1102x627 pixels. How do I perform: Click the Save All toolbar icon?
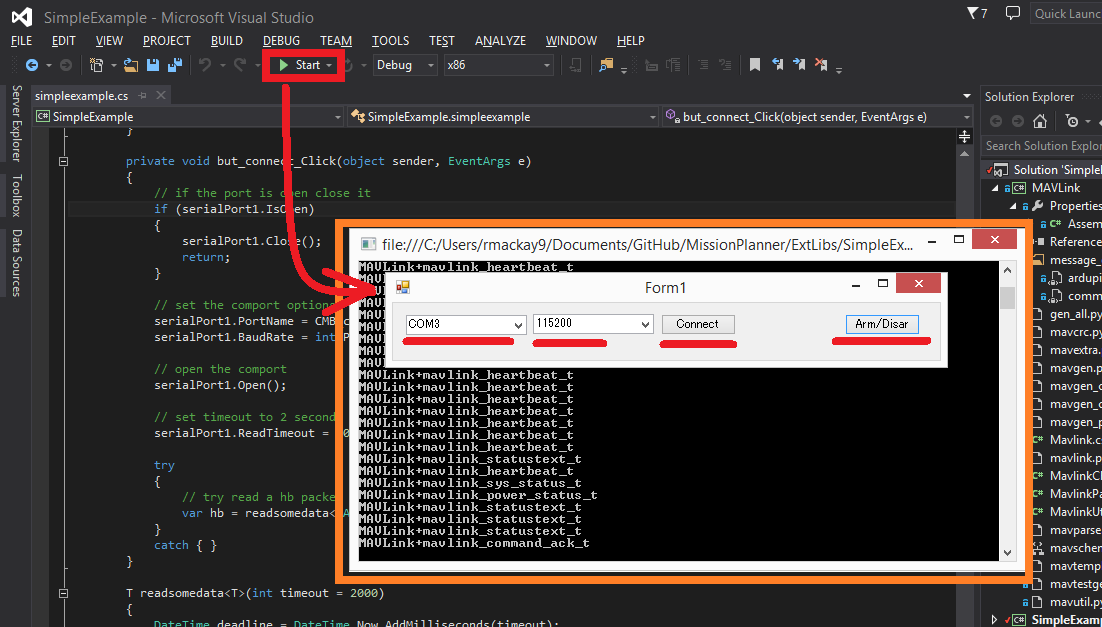coord(174,65)
